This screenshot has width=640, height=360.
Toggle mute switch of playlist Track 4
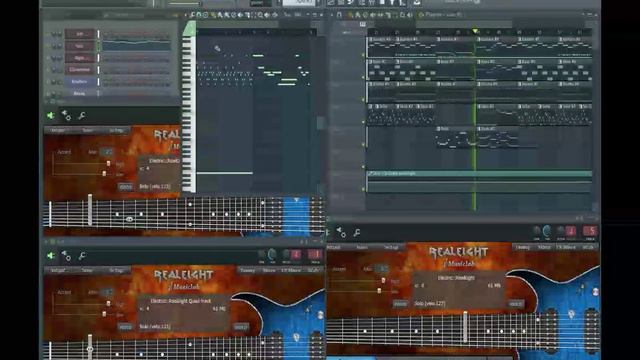[x=363, y=122]
